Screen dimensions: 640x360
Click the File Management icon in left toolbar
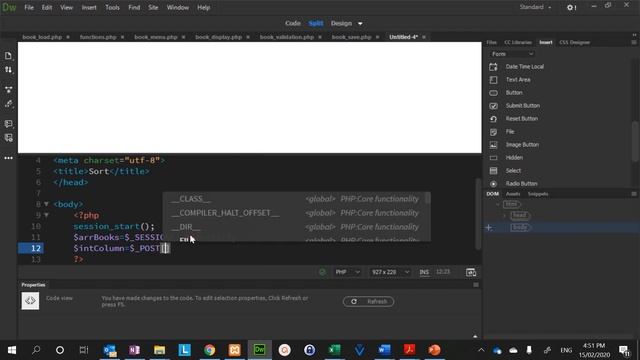[x=8, y=70]
